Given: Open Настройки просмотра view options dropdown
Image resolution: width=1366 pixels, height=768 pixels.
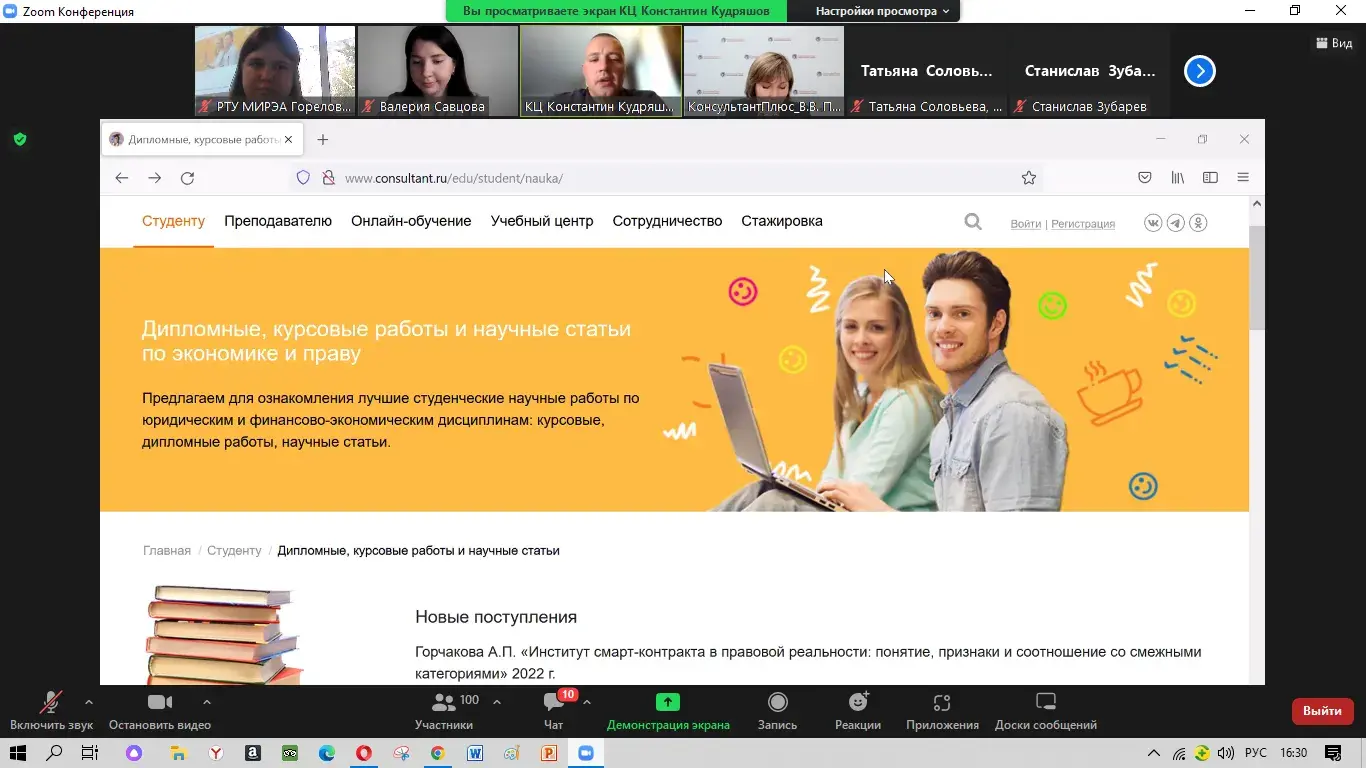Looking at the screenshot, I should pyautogui.click(x=882, y=11).
